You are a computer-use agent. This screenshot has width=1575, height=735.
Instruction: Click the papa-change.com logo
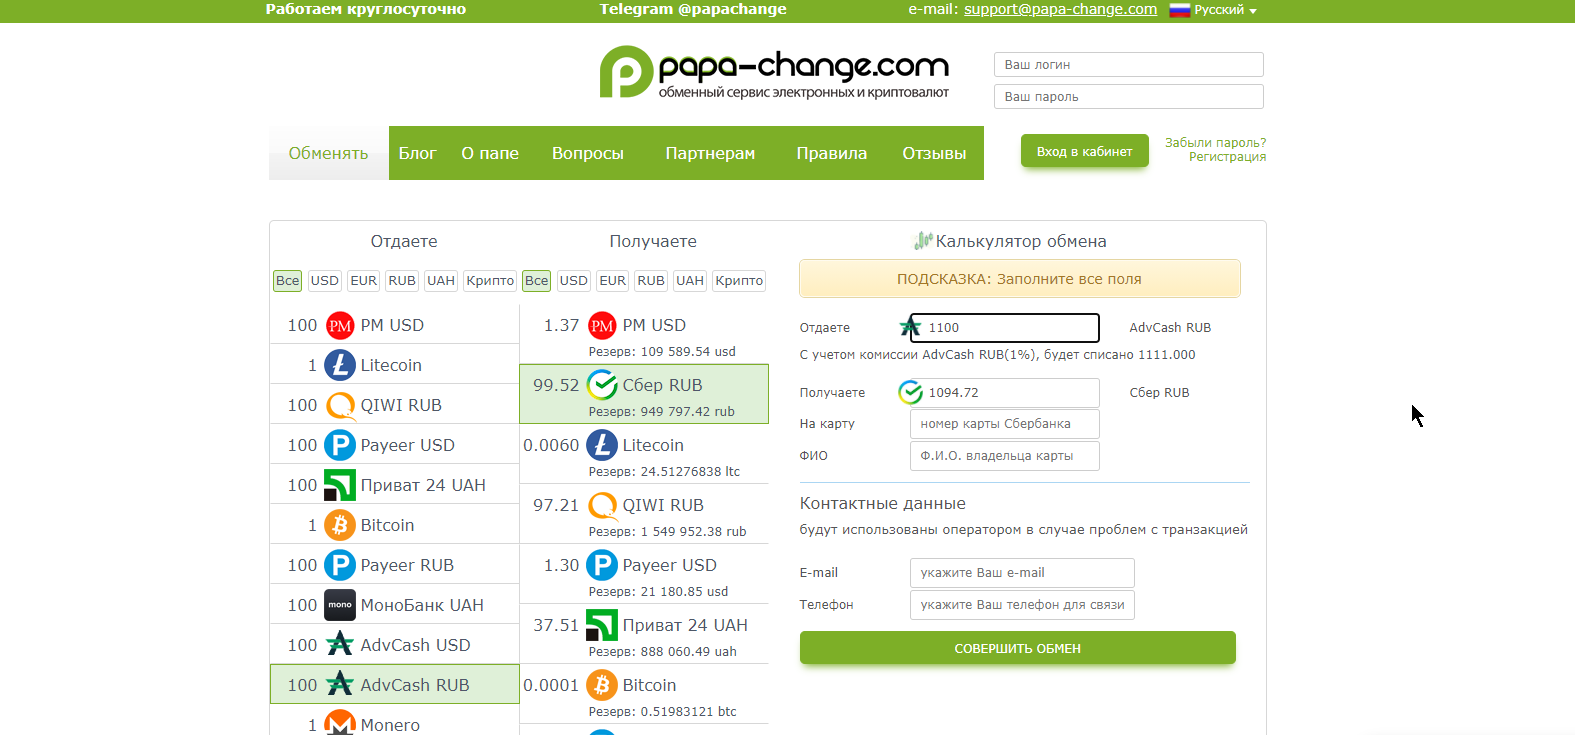(x=773, y=72)
